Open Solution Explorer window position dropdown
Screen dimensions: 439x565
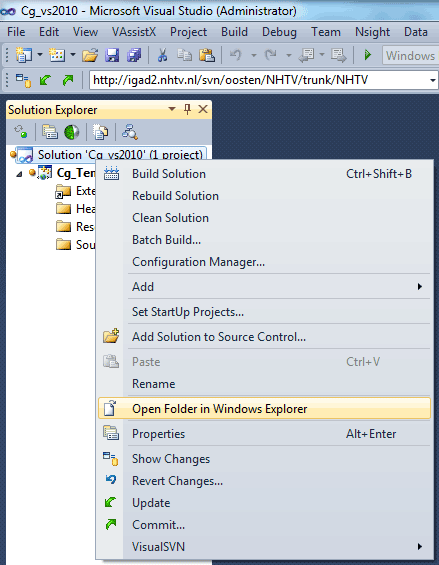click(172, 109)
